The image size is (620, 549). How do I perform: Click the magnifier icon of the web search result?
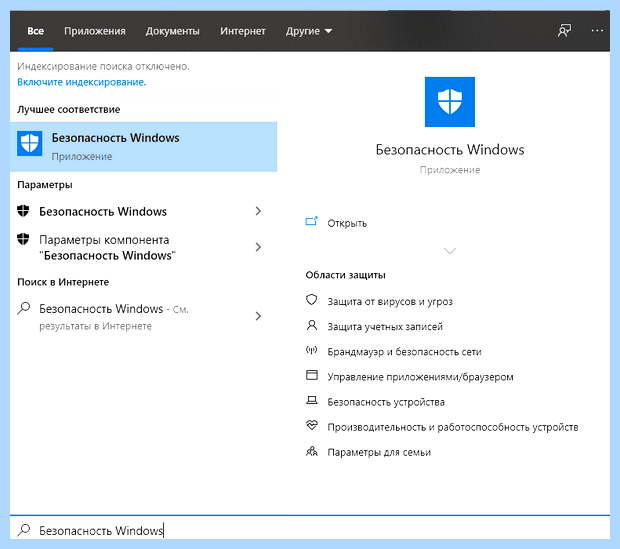24,308
